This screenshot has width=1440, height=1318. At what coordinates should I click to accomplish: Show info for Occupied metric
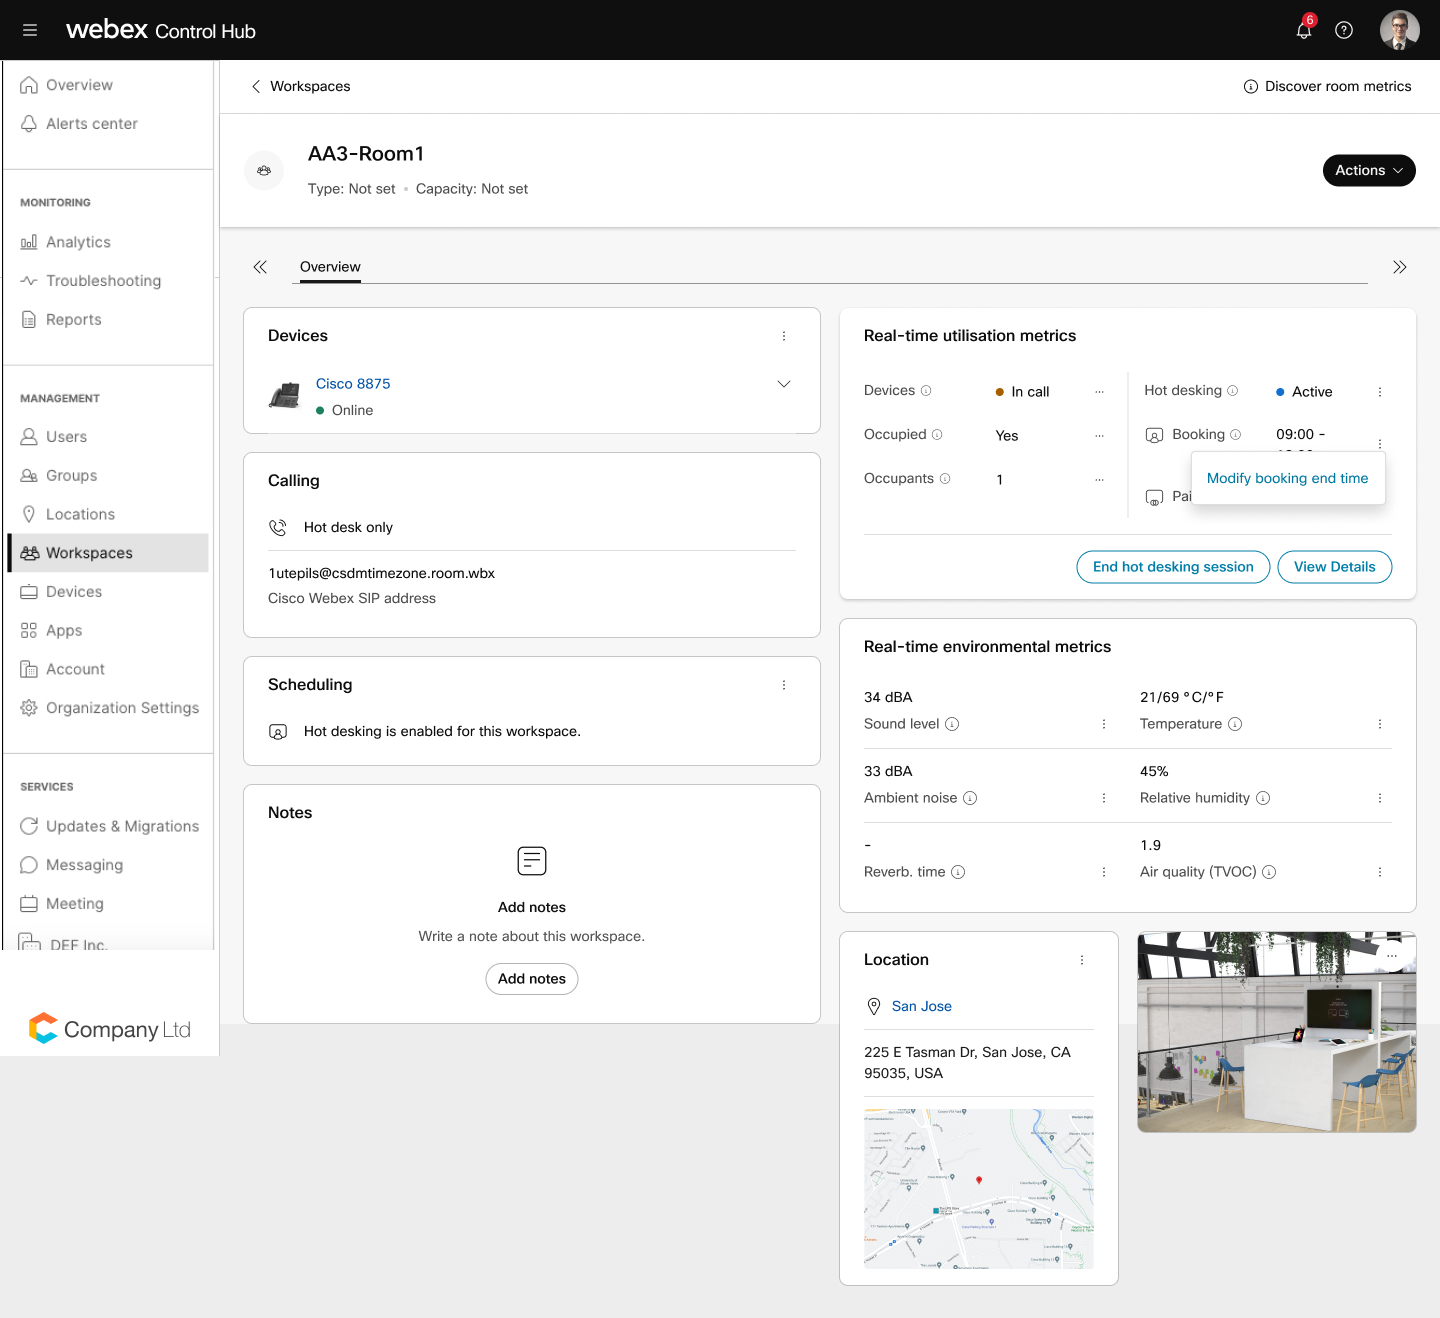(937, 434)
